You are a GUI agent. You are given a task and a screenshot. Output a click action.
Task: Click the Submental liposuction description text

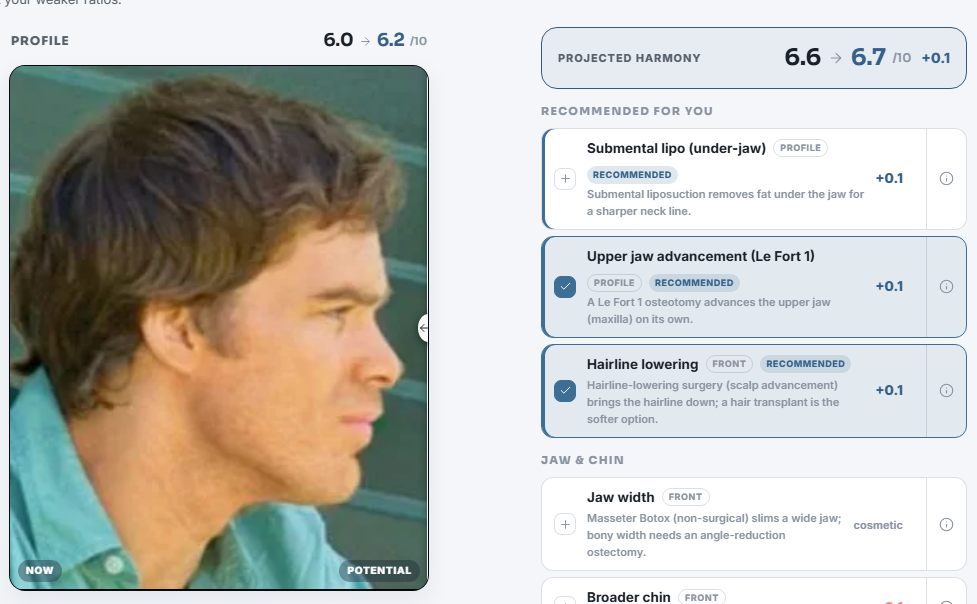pos(725,203)
